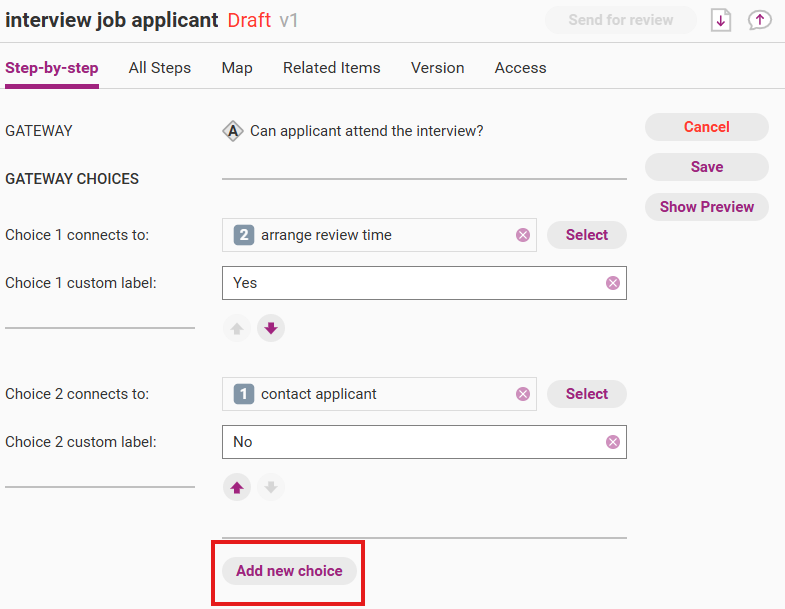Select a step for Choice 1
The width and height of the screenshot is (785, 609).
tap(587, 235)
